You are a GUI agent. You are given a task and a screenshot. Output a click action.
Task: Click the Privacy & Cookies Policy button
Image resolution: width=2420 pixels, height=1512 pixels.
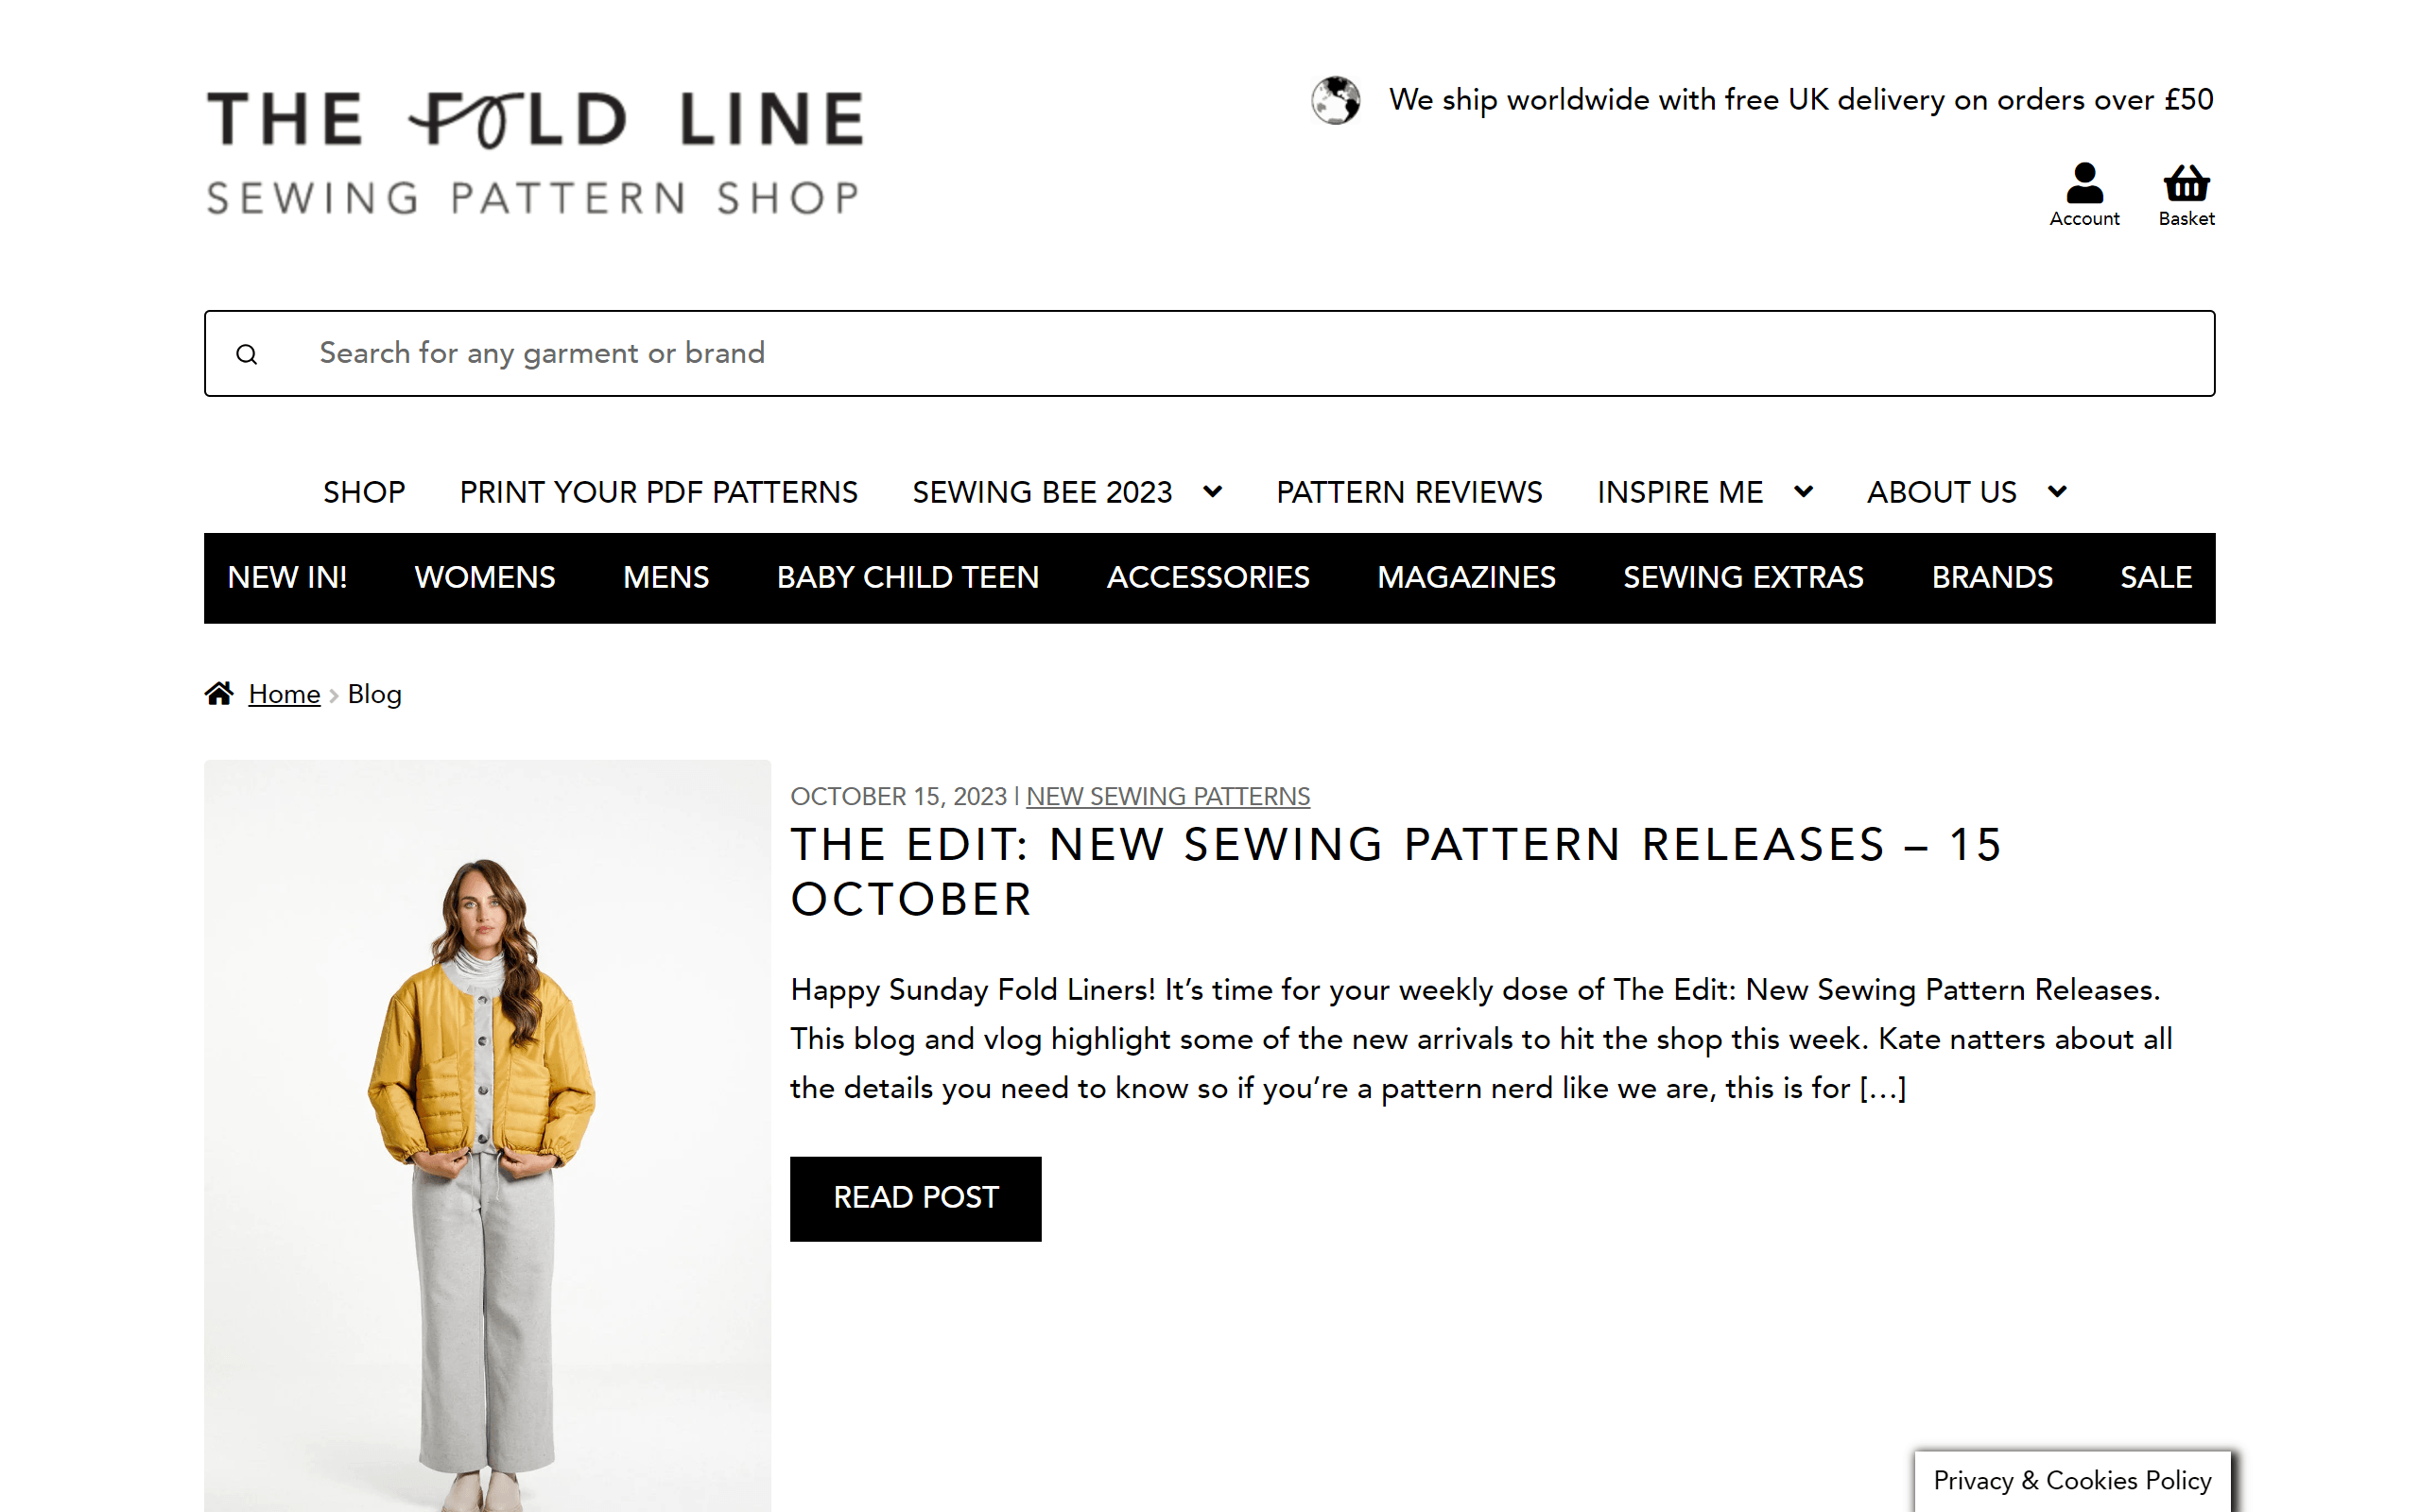[2072, 1480]
